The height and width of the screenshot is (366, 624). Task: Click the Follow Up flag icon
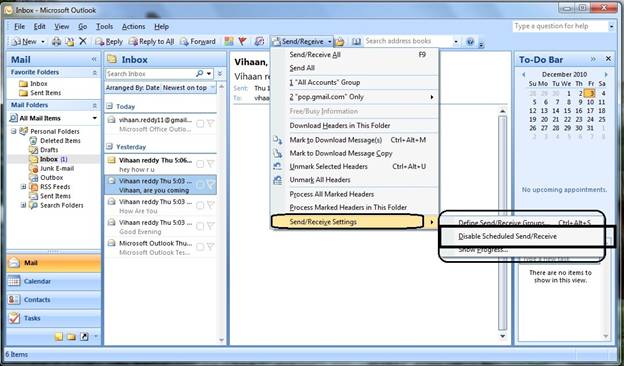coord(242,41)
